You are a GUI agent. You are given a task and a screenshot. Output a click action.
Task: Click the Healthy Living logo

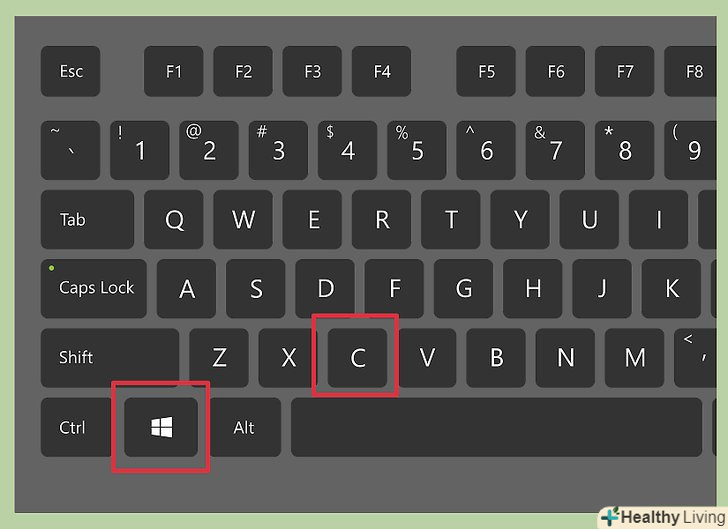point(664,517)
